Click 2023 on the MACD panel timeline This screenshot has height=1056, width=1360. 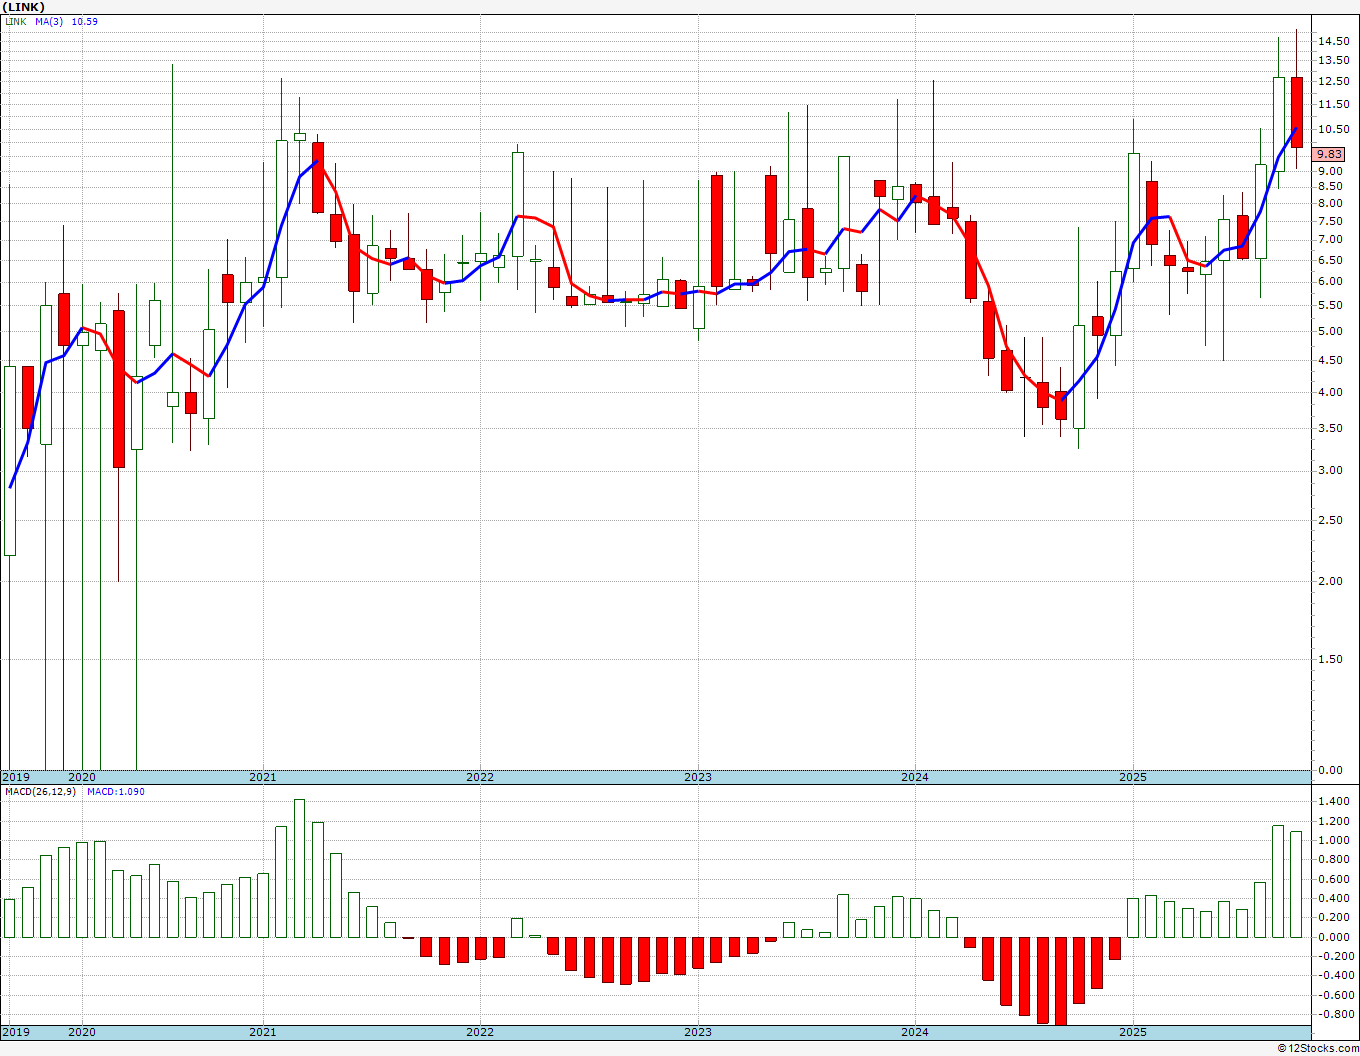[x=698, y=1032]
